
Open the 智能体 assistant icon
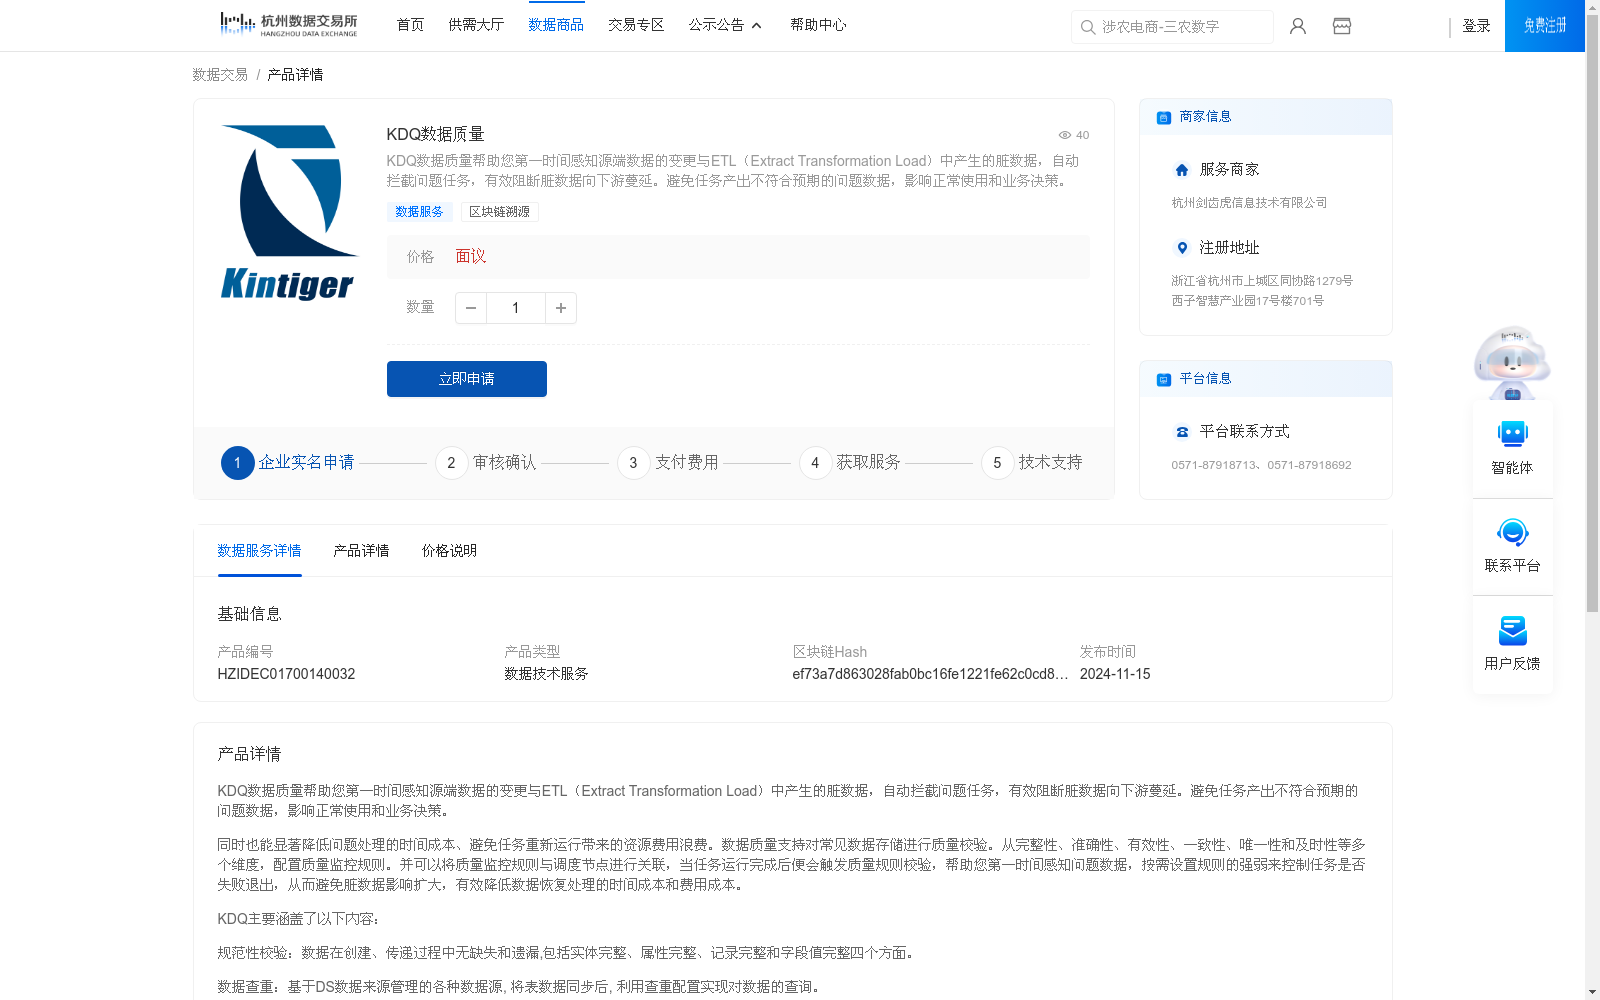[1512, 434]
